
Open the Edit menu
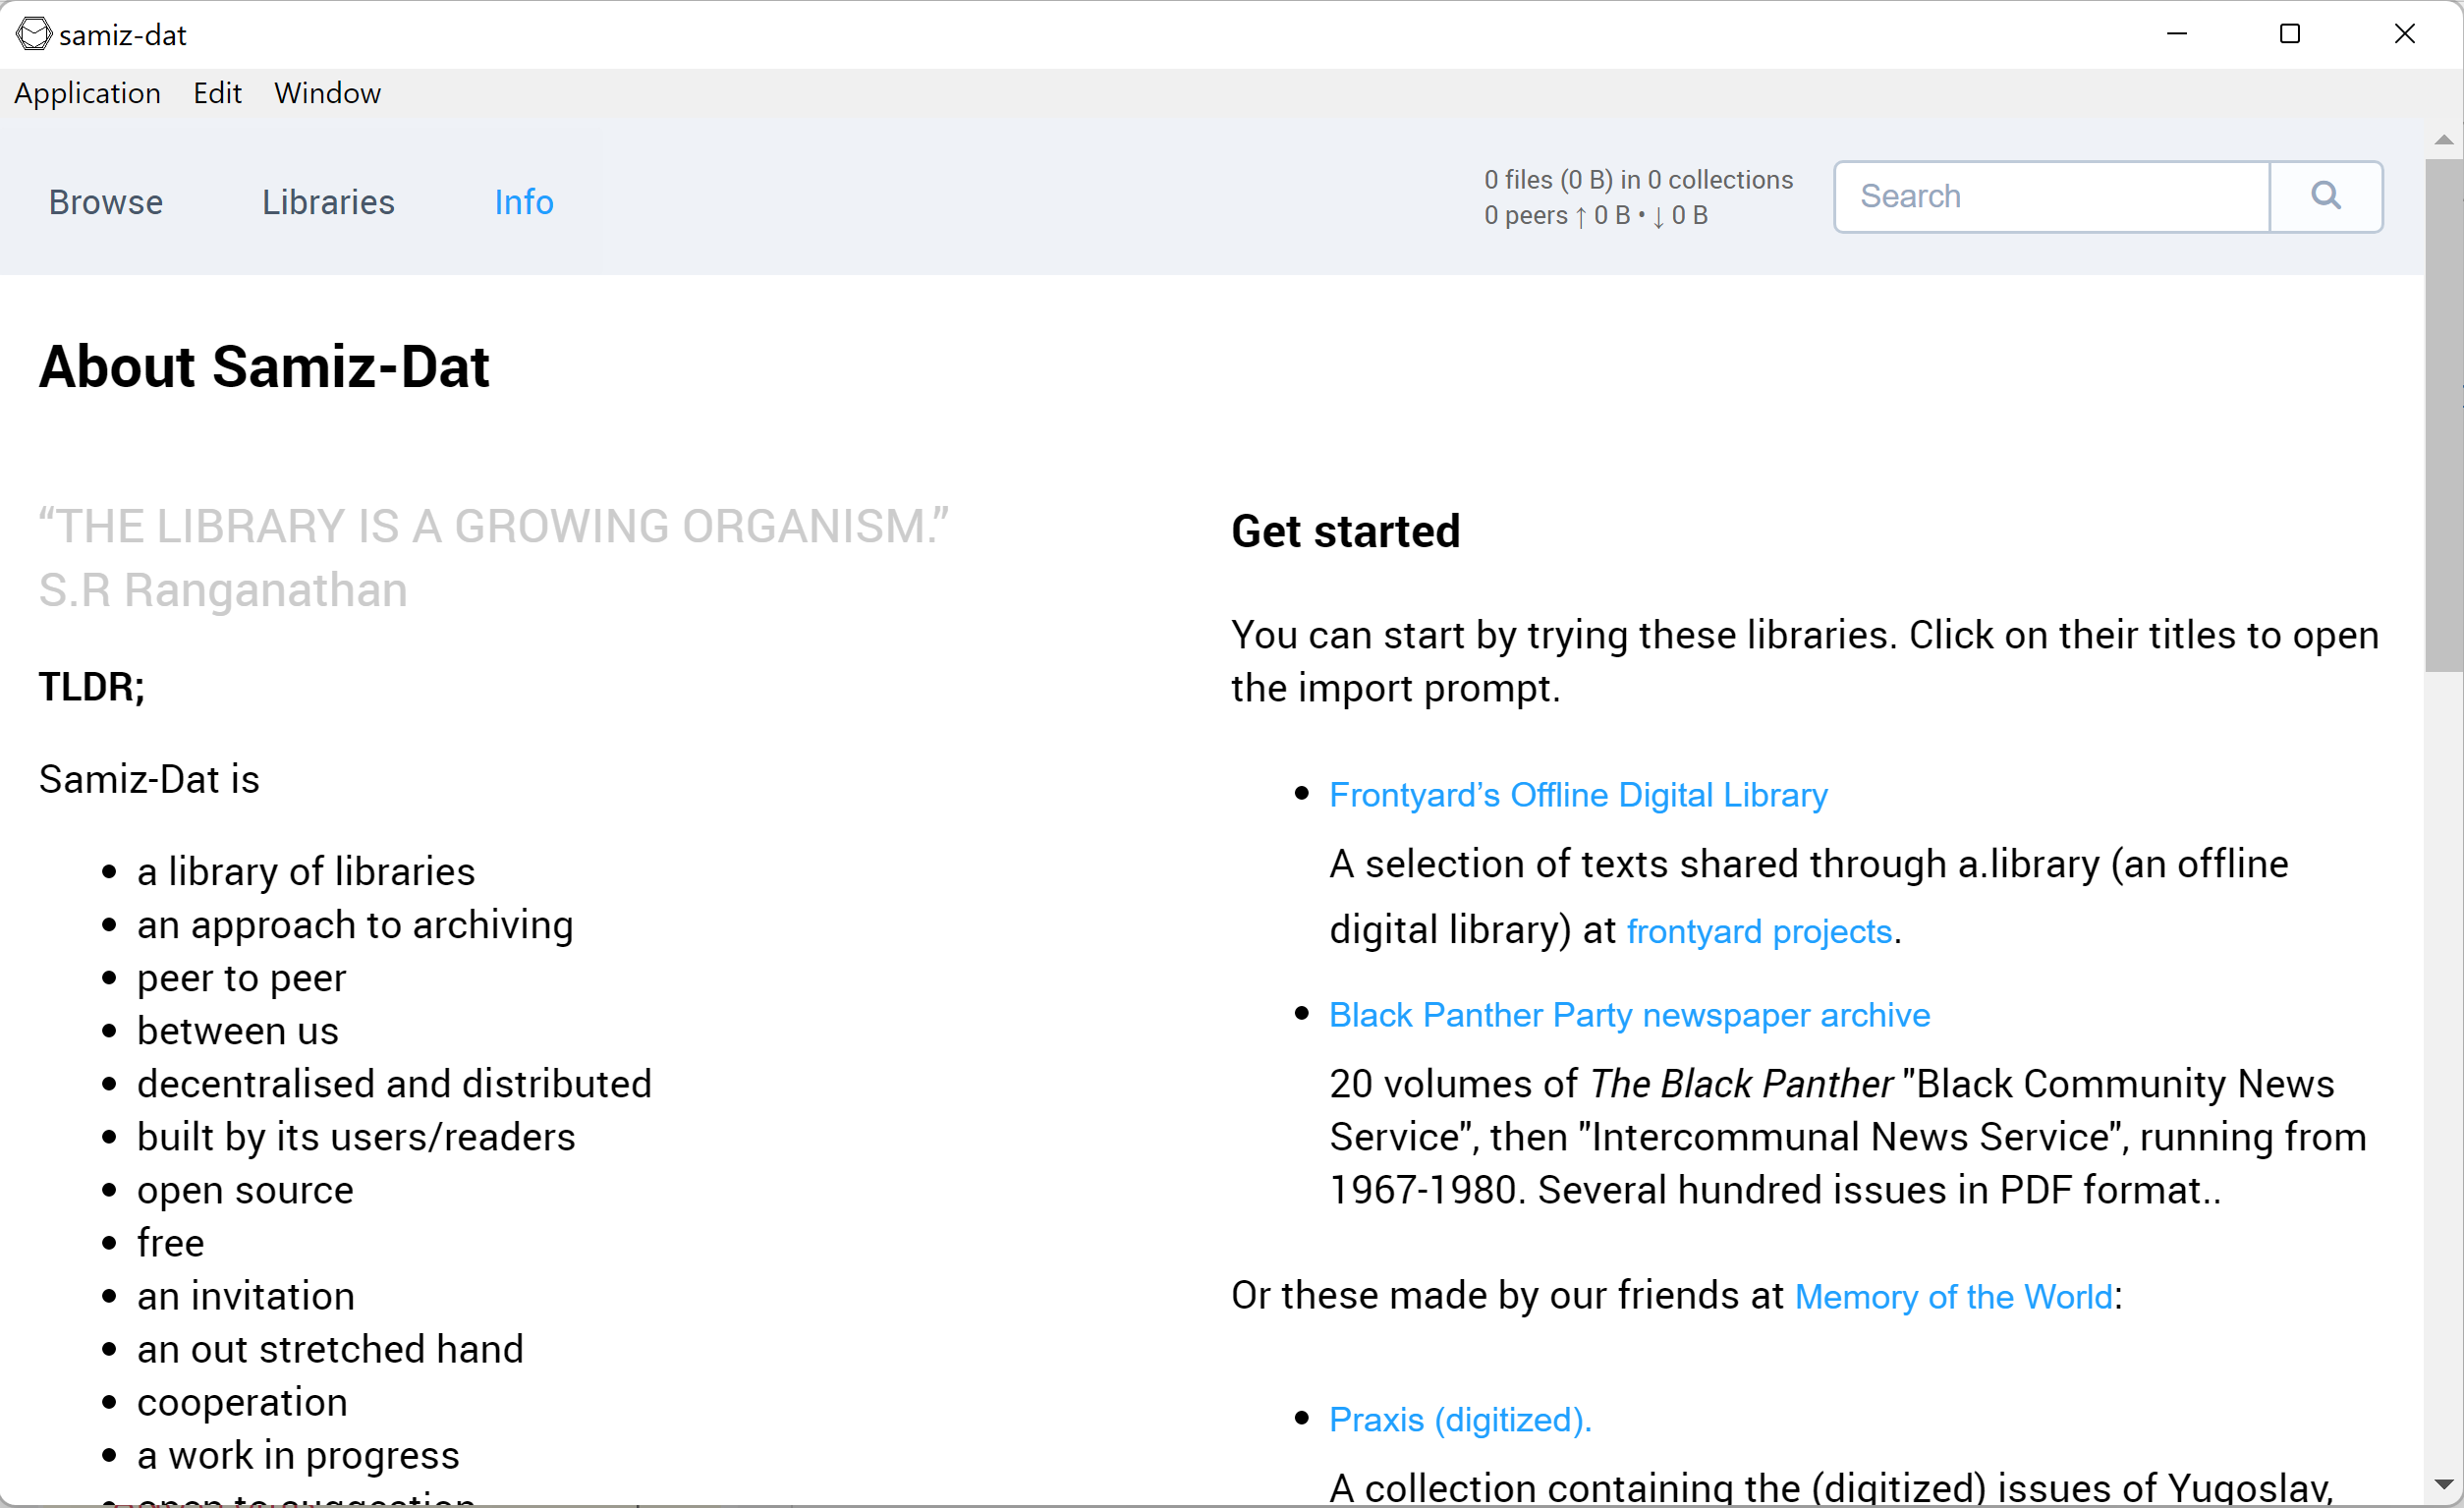[216, 93]
